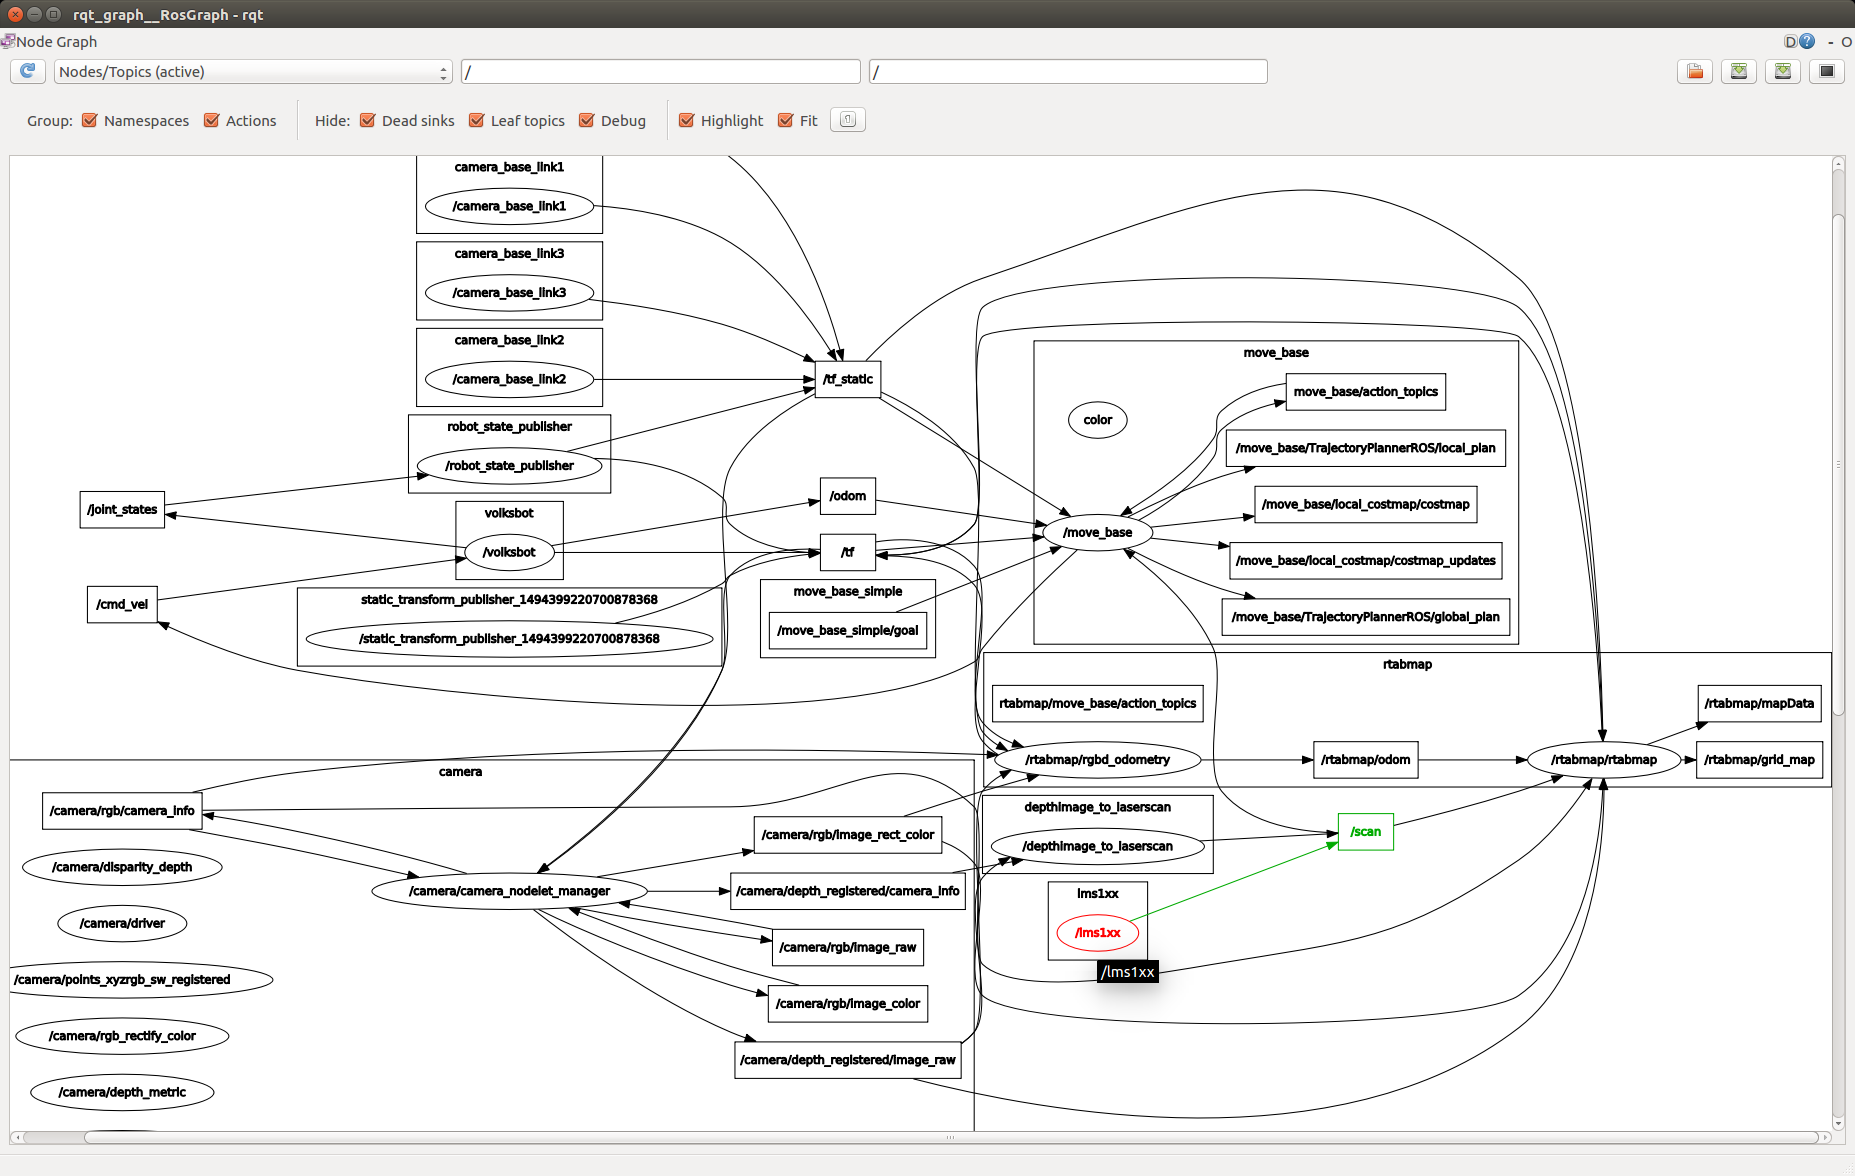Click the left green-arrow save icon
This screenshot has width=1855, height=1176.
click(x=1739, y=71)
